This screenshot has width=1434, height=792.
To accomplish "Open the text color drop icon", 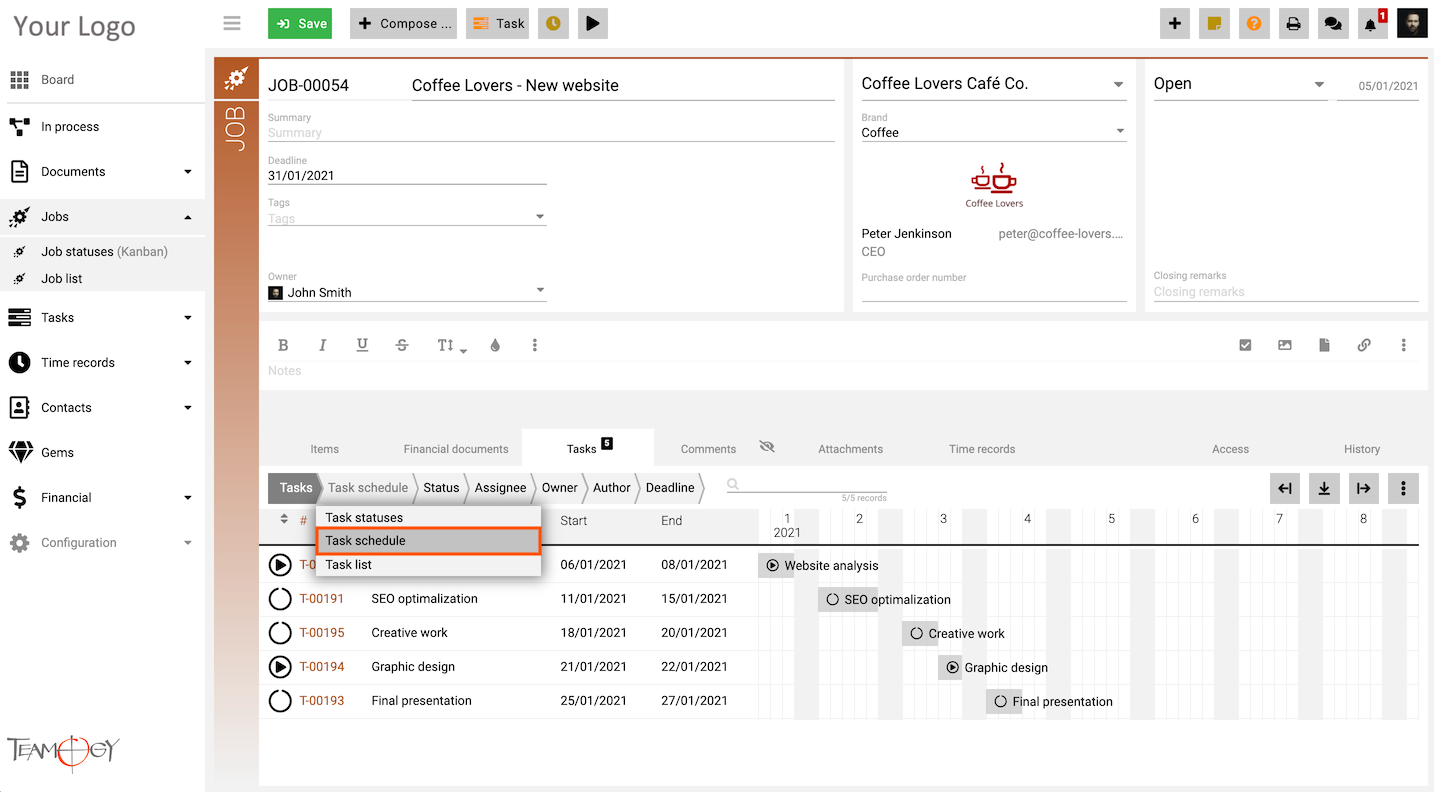I will [495, 345].
